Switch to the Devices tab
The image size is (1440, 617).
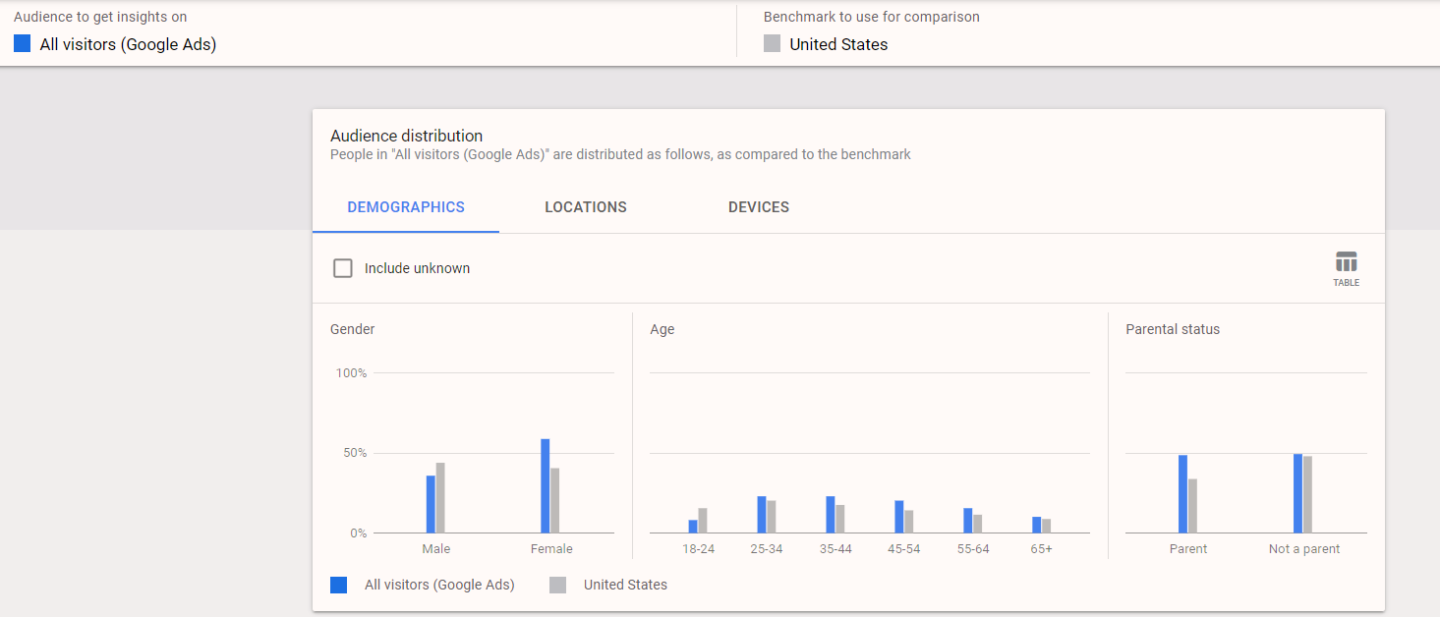pyautogui.click(x=758, y=207)
